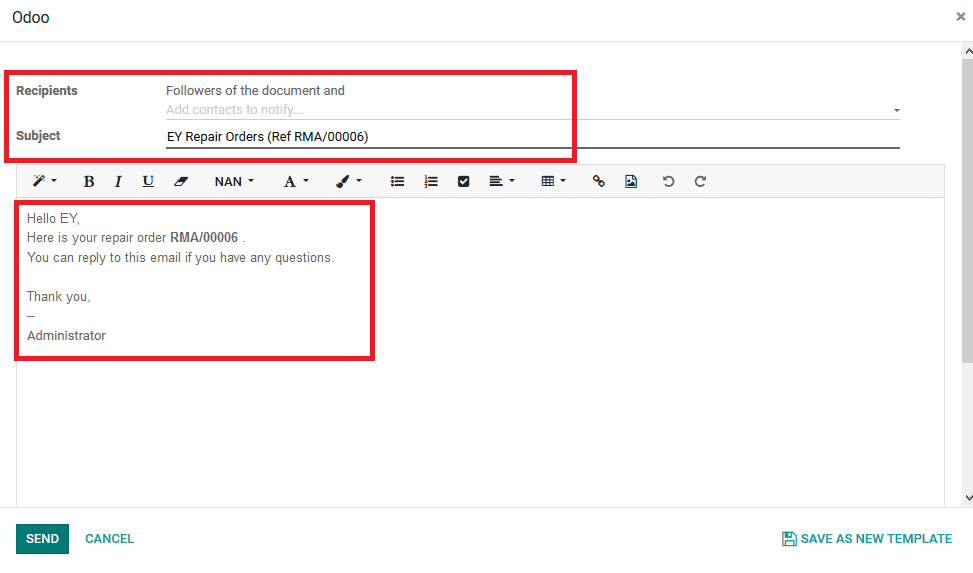Image resolution: width=973 pixels, height=573 pixels.
Task: Open the magic wand style menu
Action: point(45,181)
